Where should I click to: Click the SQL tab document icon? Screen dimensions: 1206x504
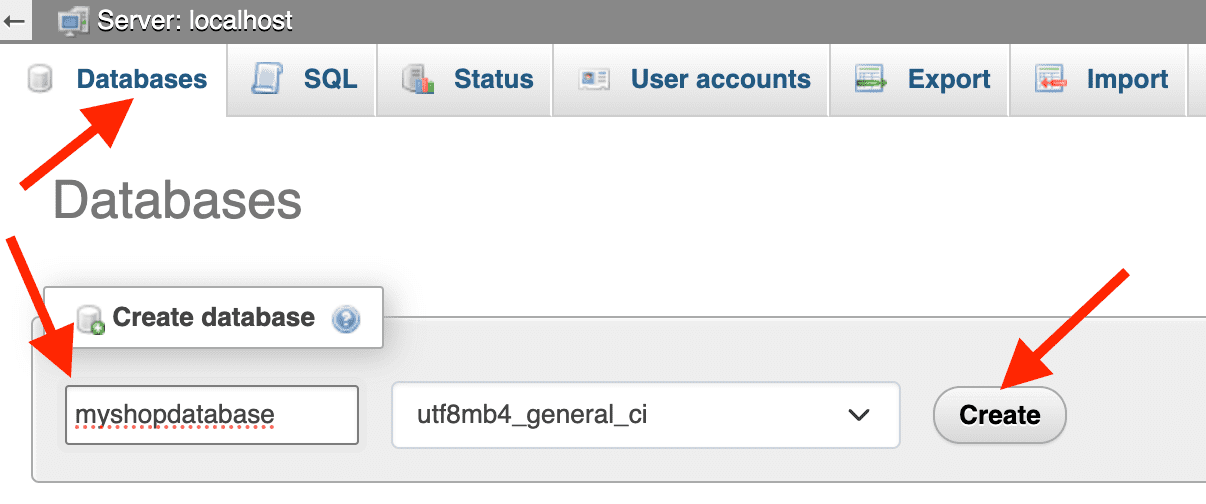[x=265, y=79]
